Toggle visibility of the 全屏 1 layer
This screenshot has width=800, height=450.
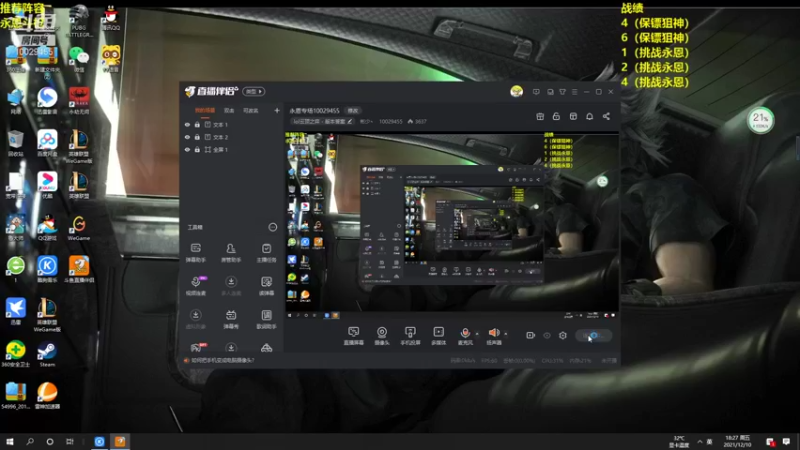[187, 149]
